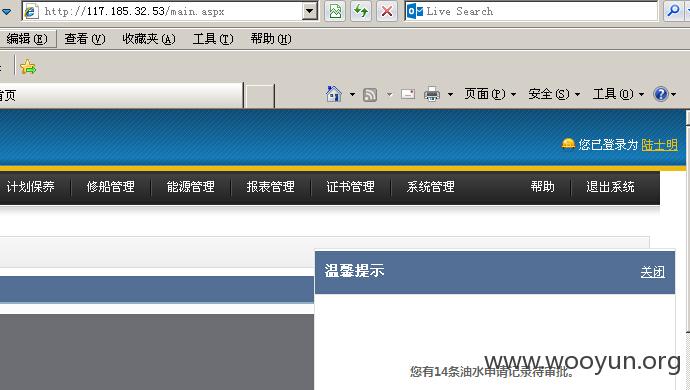
Task: Open the blue Help question mark icon
Action: tap(661, 94)
